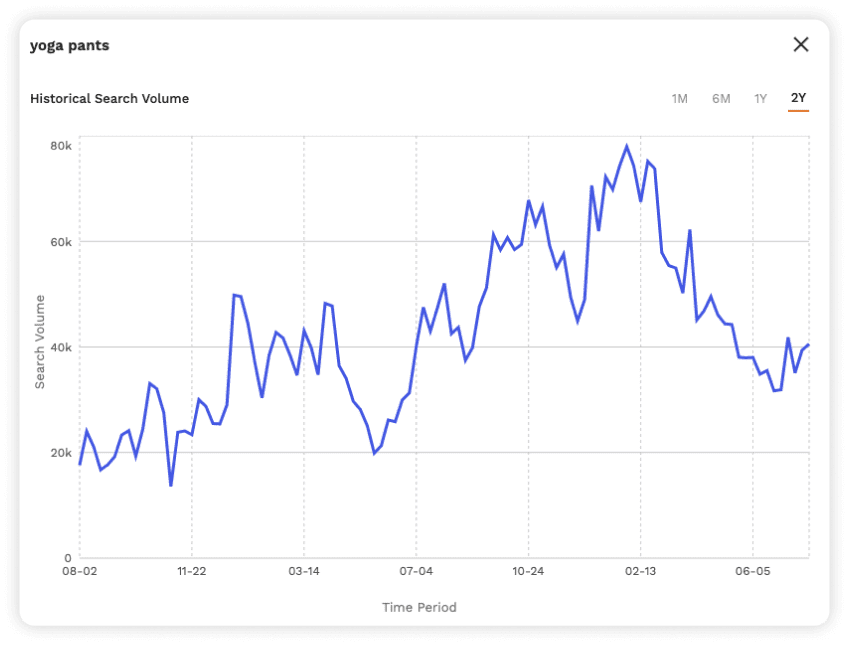This screenshot has width=848, height=645.
Task: Click the 20k y-axis label
Action: coord(61,452)
